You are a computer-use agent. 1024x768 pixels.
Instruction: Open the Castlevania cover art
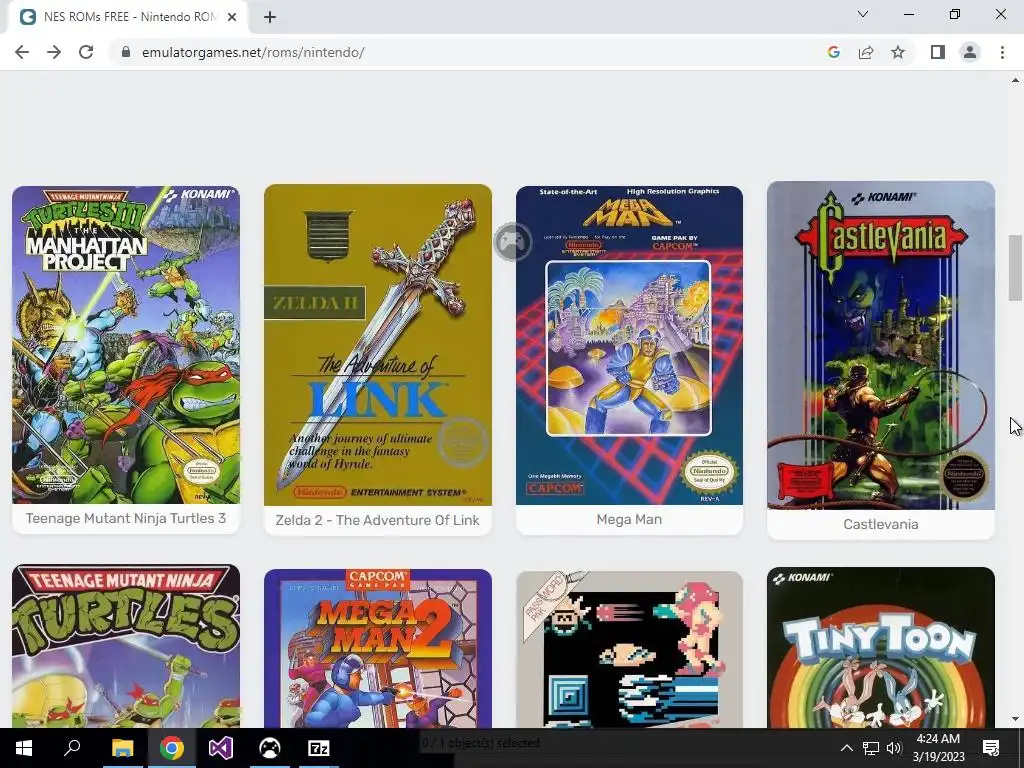click(x=881, y=345)
